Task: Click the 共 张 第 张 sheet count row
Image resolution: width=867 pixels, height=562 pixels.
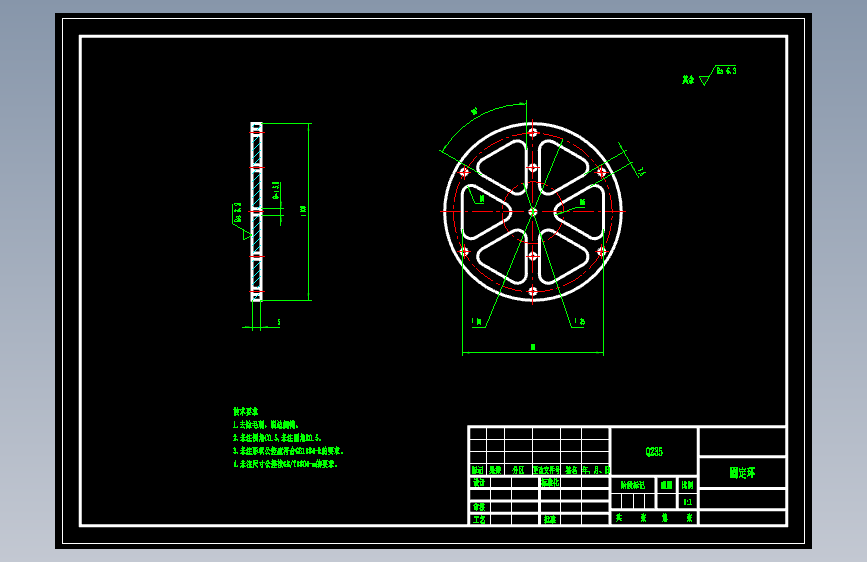Action: [654, 518]
